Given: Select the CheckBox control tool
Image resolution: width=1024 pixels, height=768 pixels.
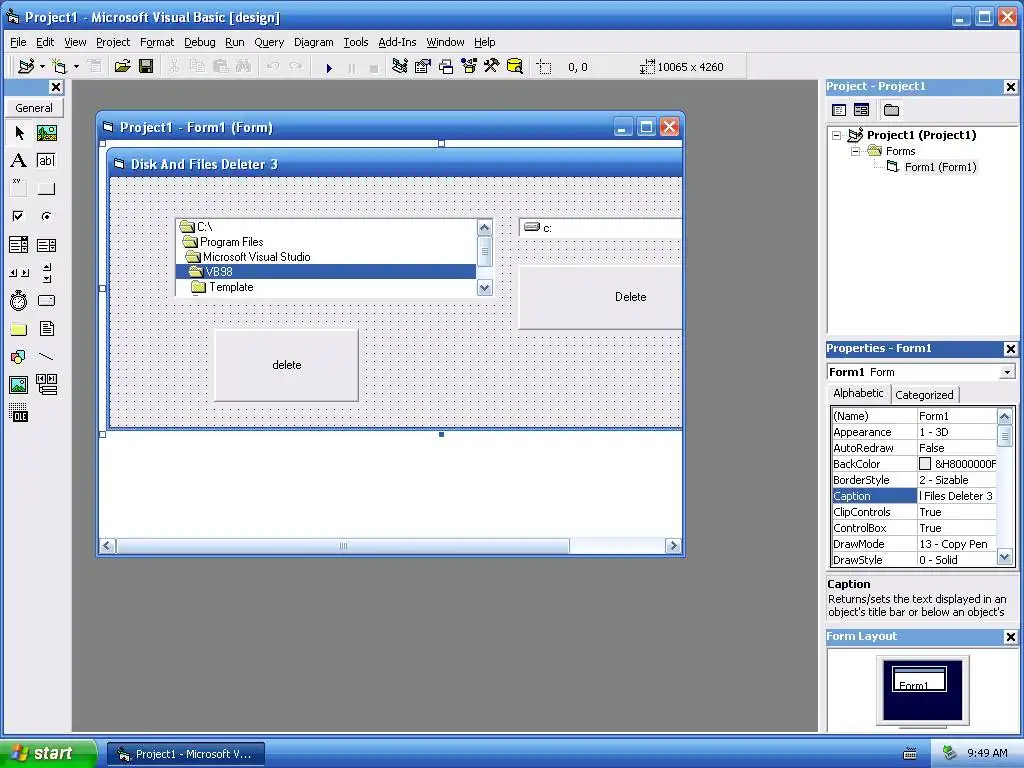Looking at the screenshot, I should tap(19, 216).
